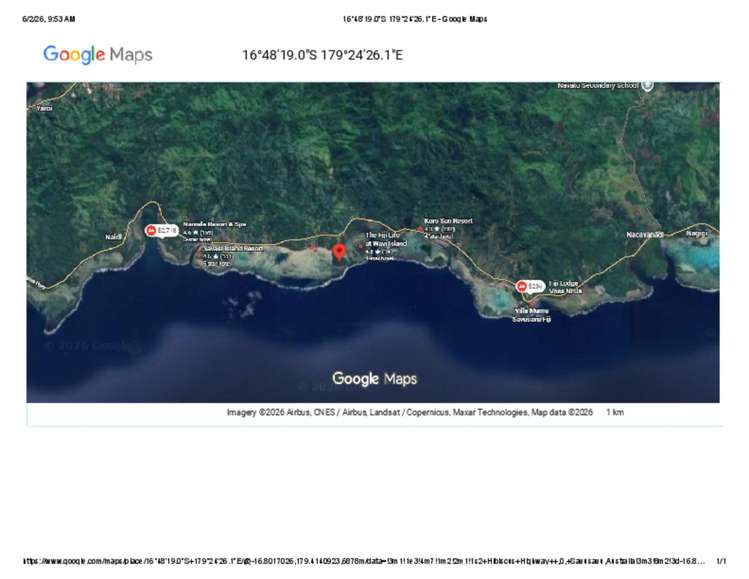Click the Fiji Lodge Vosa Ni Ua label
Viewport: 749px width, 579px height.
[x=566, y=287]
